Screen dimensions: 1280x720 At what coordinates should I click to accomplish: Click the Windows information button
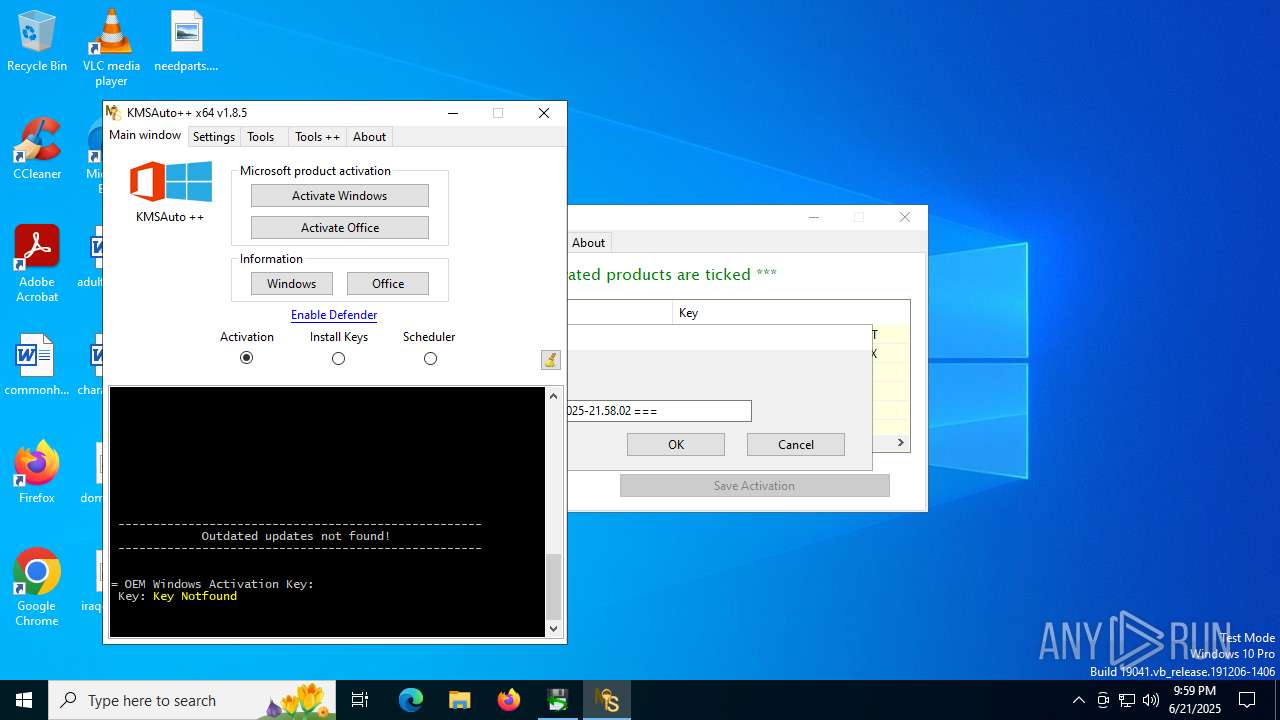click(x=291, y=284)
